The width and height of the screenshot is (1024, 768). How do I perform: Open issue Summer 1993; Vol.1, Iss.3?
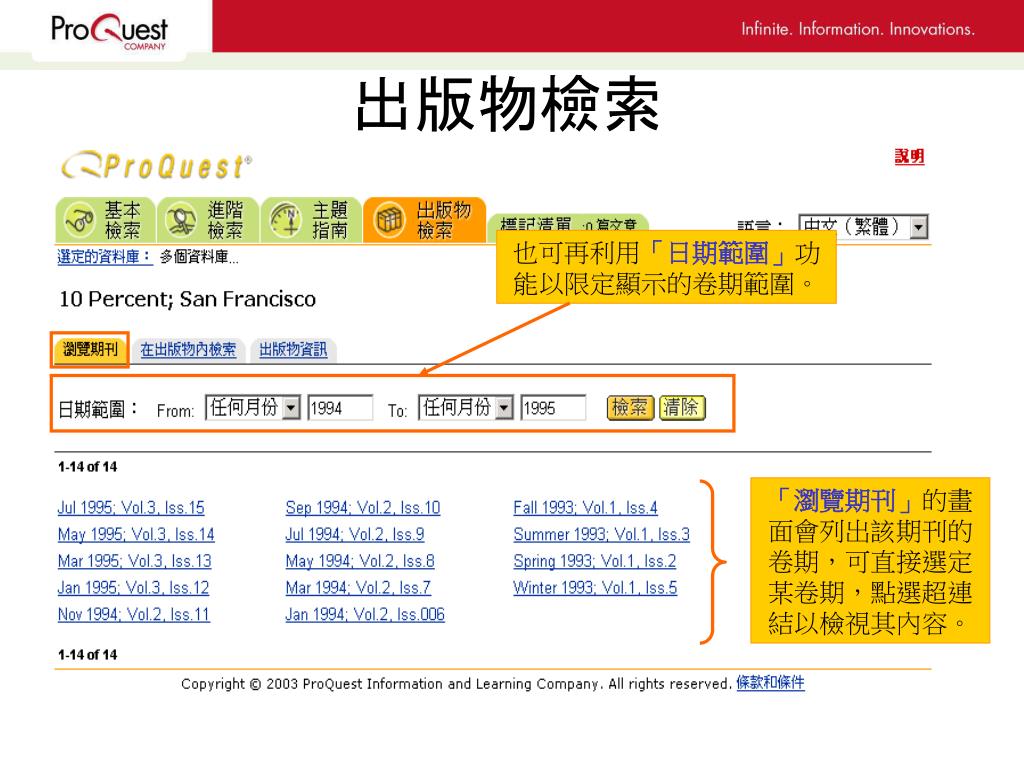[601, 534]
